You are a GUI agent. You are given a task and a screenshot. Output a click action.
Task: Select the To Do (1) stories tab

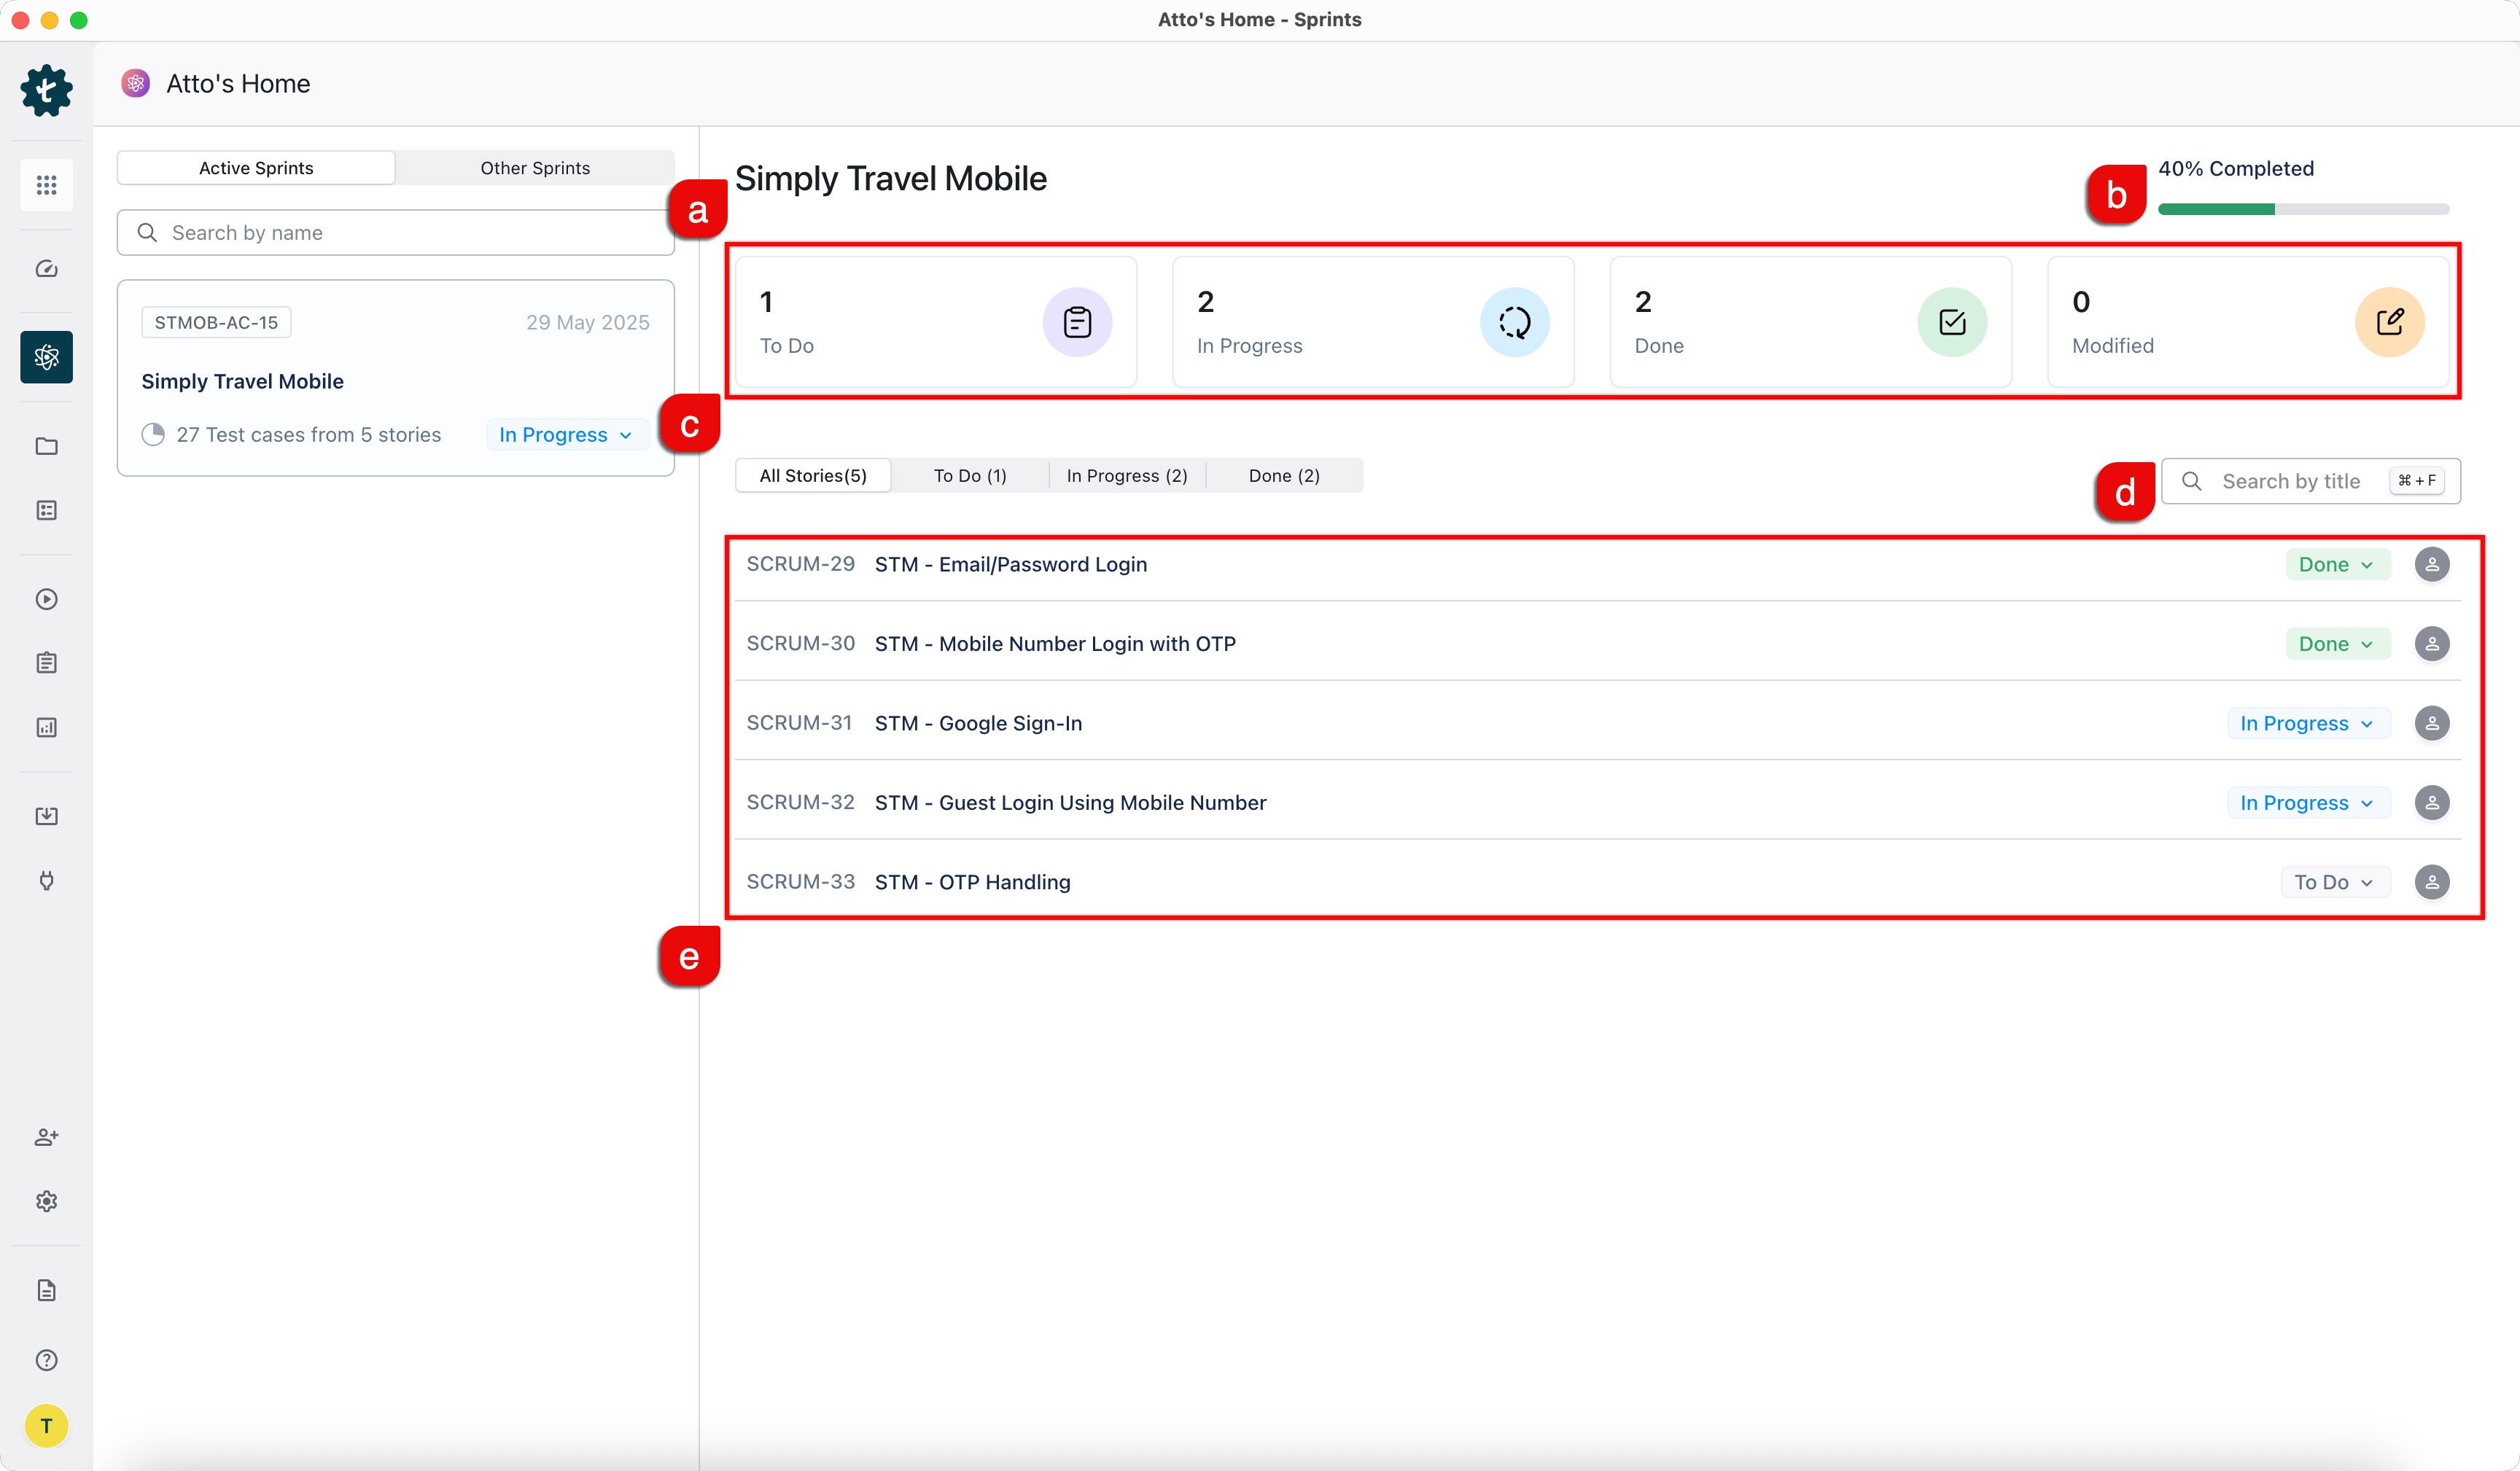click(969, 476)
